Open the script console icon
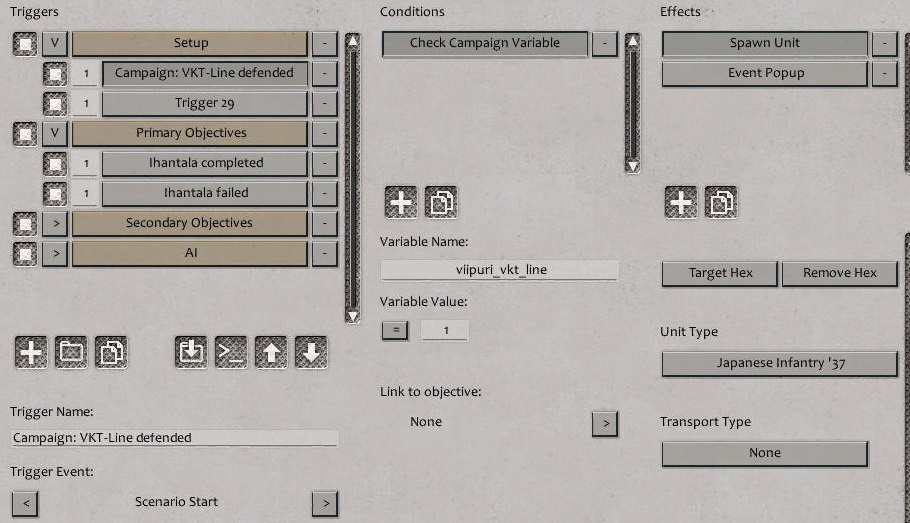 [x=231, y=352]
